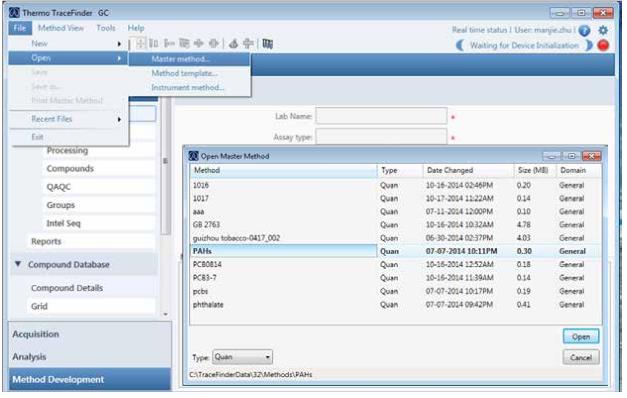Screen dimensions: 627x398
Task: Click the flask toolbar icon
Action: 234,44
